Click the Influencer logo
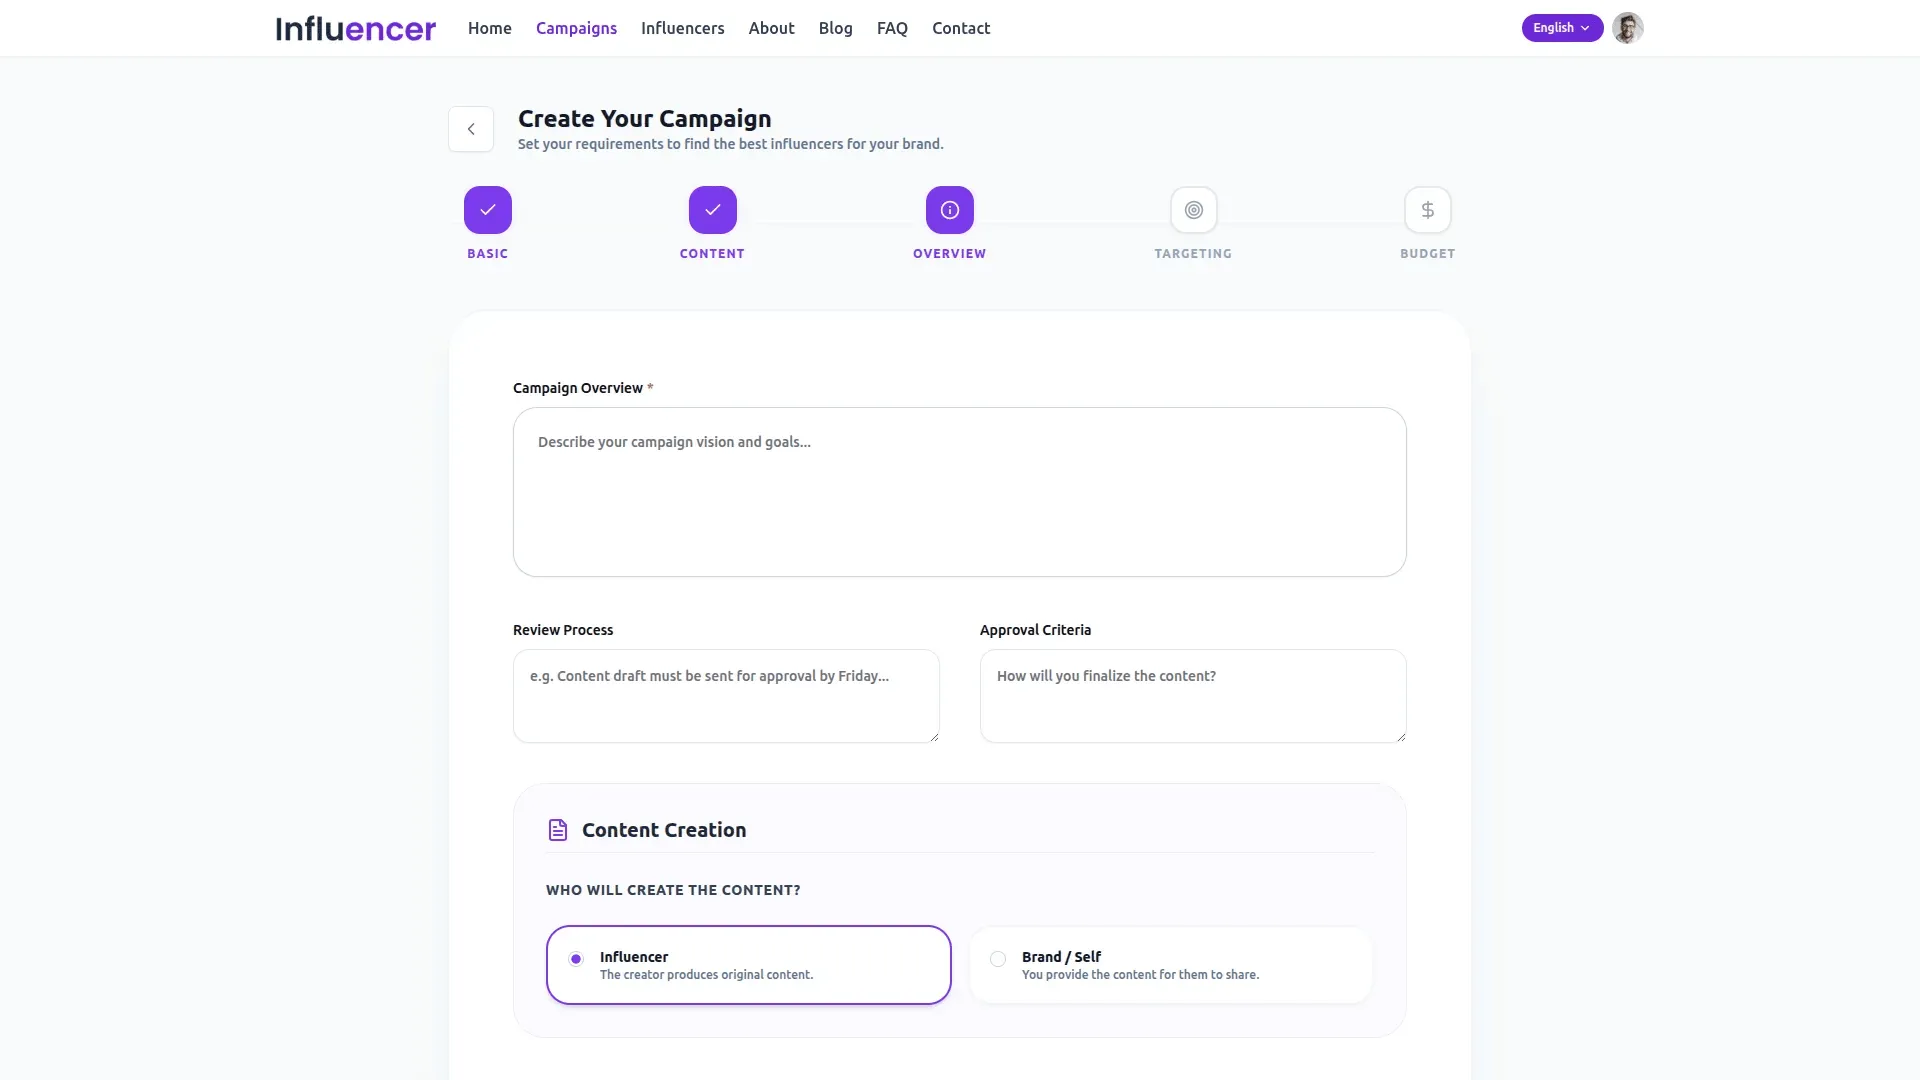This screenshot has width=1920, height=1080. tap(355, 28)
